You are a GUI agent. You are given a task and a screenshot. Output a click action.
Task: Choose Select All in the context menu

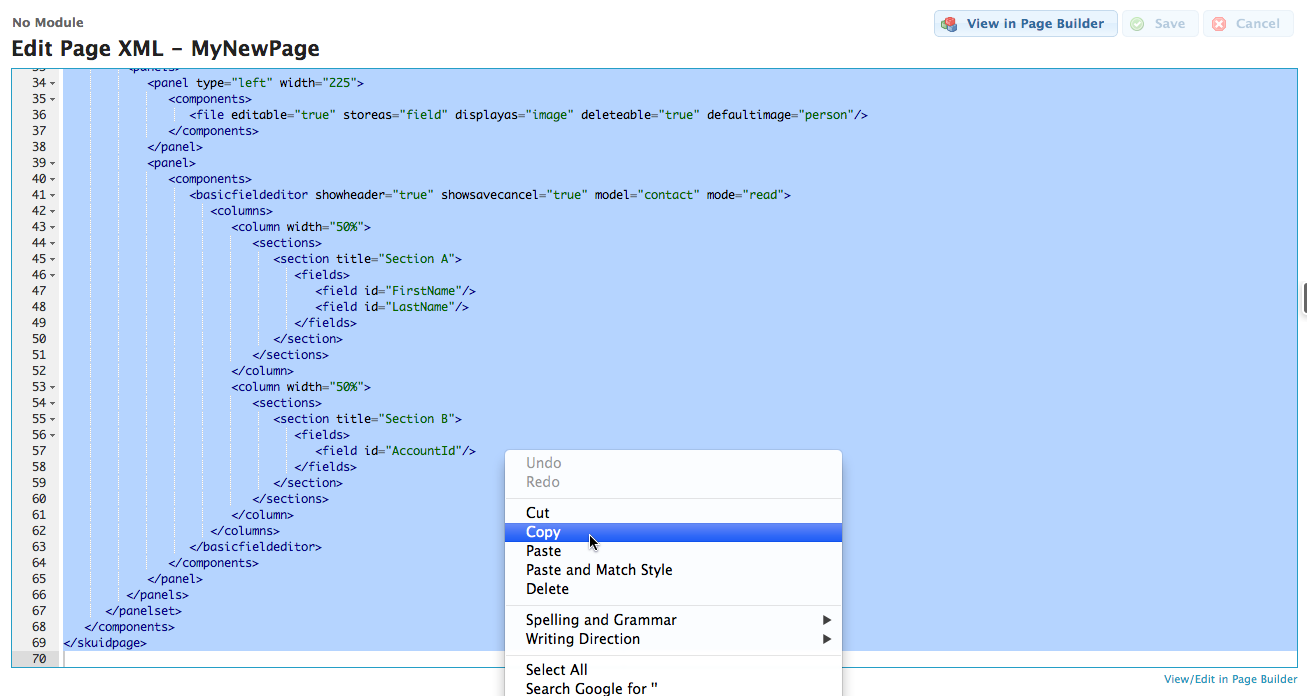[x=556, y=670]
